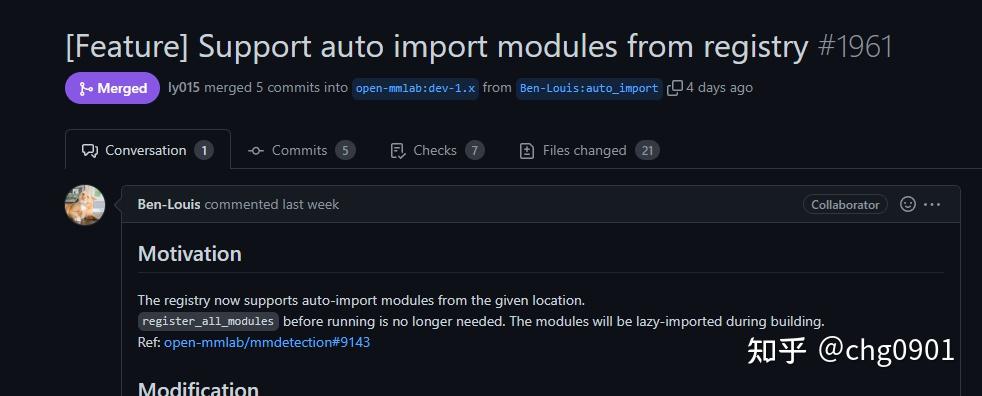Open the open-mmlab:dev-1.x base branch
Screen dimensions: 982x396
415,88
